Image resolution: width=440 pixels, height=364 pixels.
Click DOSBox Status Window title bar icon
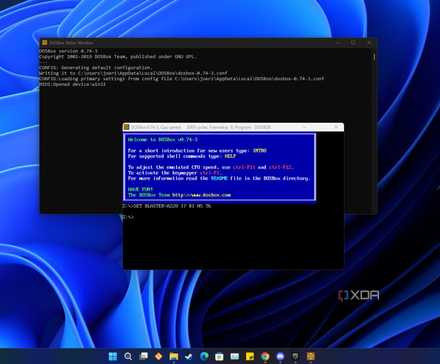(45, 43)
